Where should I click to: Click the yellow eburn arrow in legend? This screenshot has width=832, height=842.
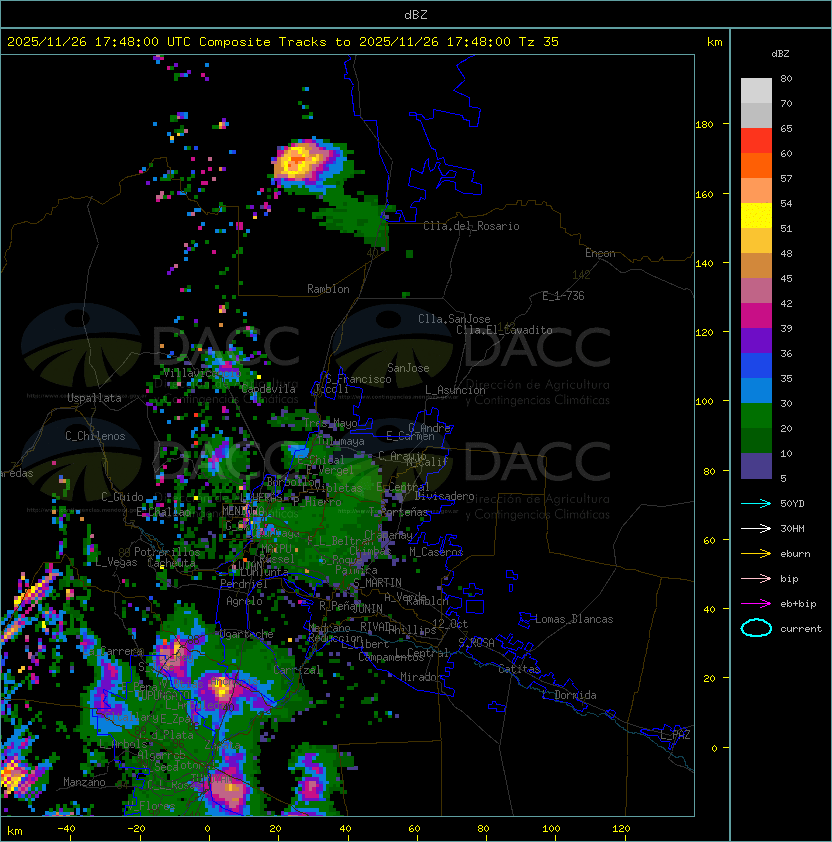756,554
